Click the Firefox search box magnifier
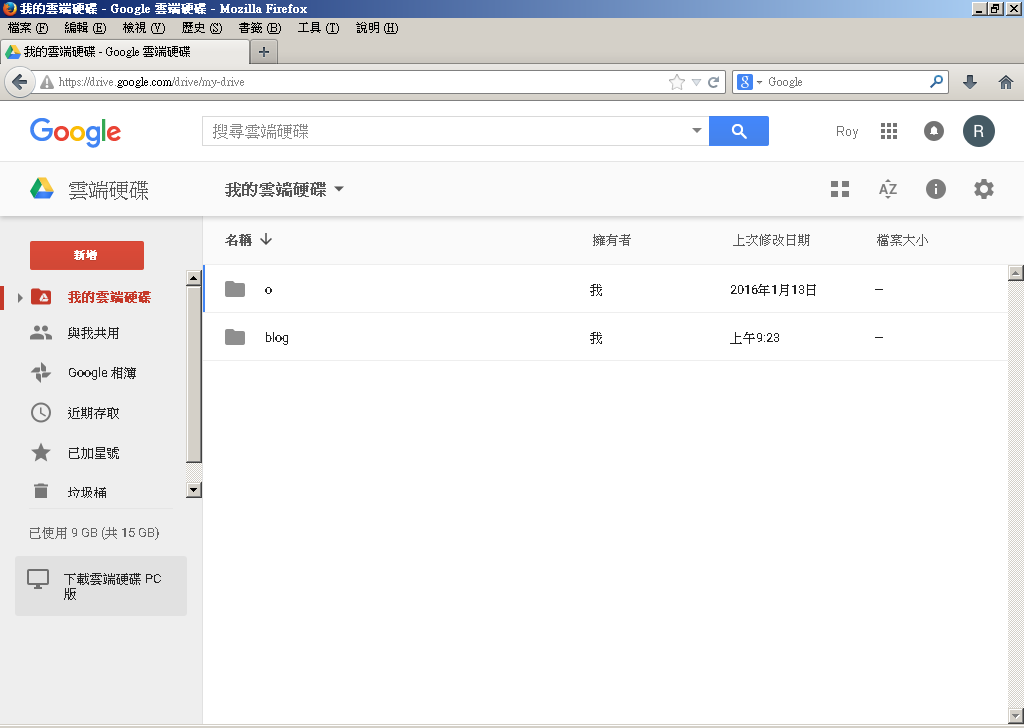 coord(936,82)
